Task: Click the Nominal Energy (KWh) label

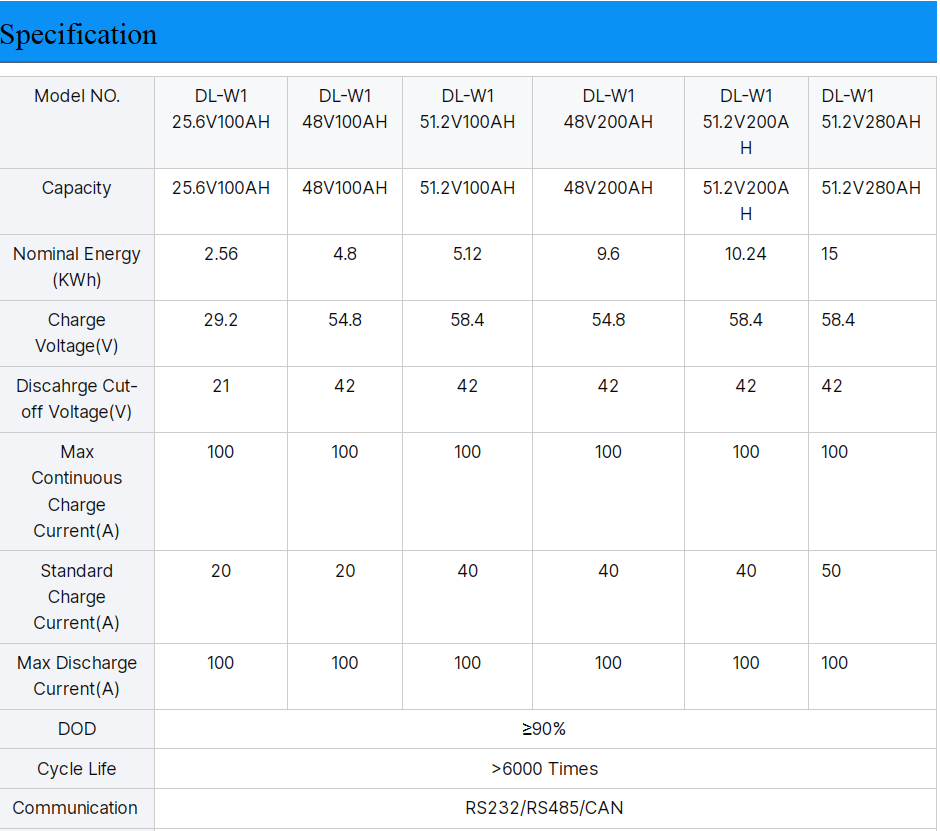Action: [x=77, y=267]
